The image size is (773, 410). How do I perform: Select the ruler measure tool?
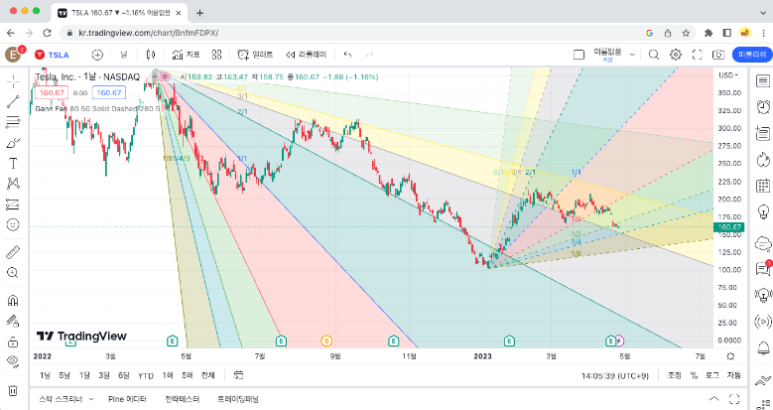(x=13, y=252)
